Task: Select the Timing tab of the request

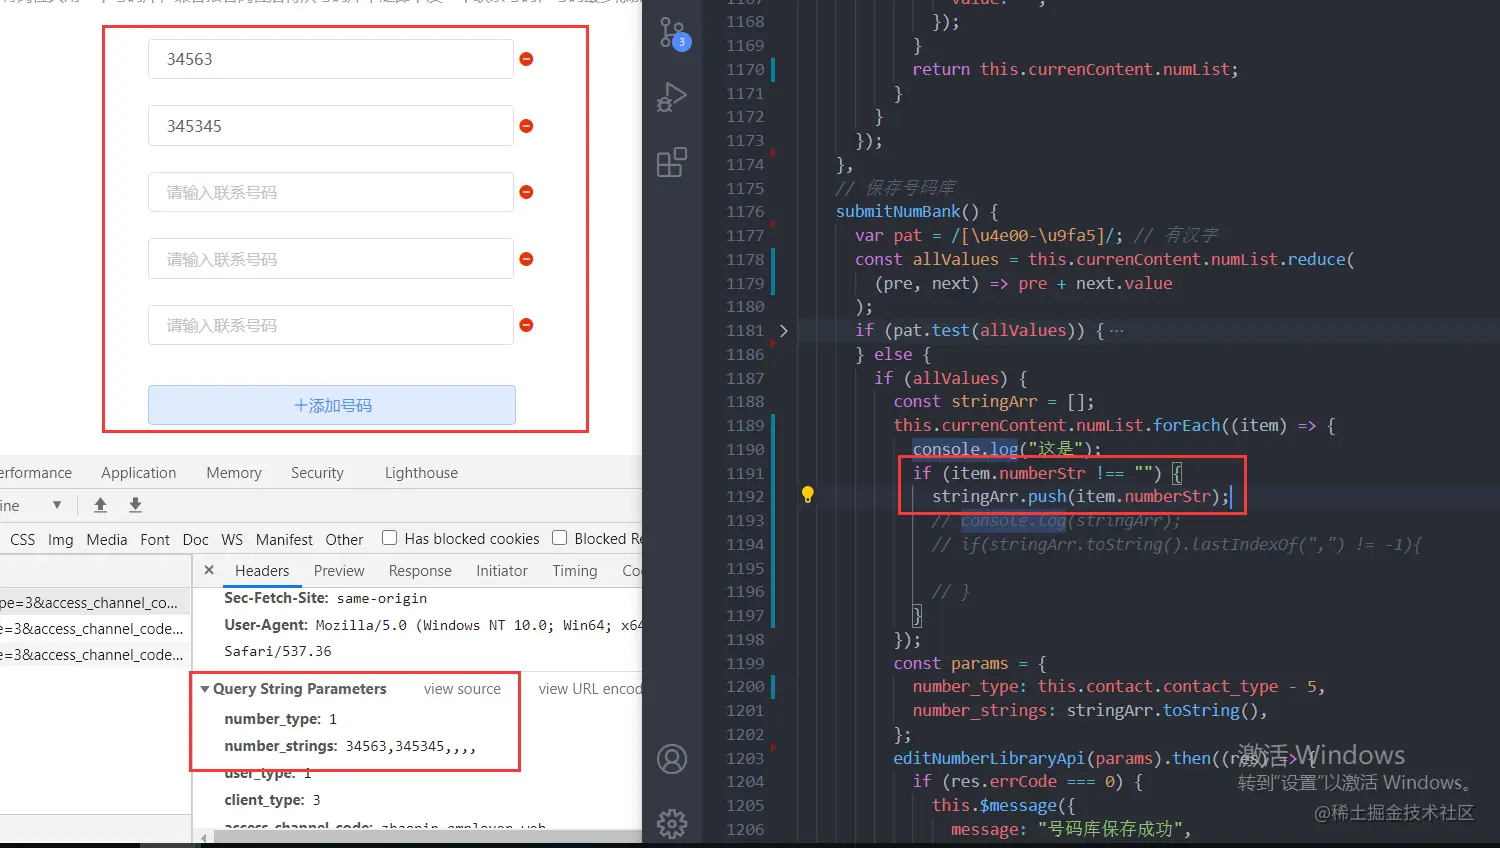Action: (575, 571)
